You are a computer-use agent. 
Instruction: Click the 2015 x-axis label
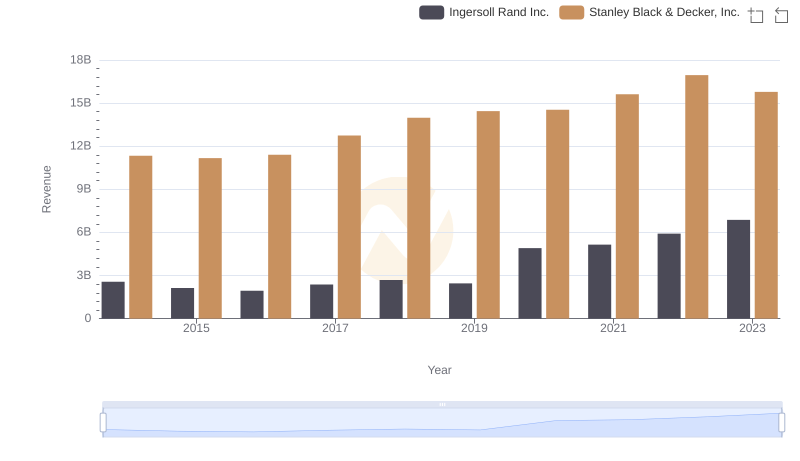[196, 328]
